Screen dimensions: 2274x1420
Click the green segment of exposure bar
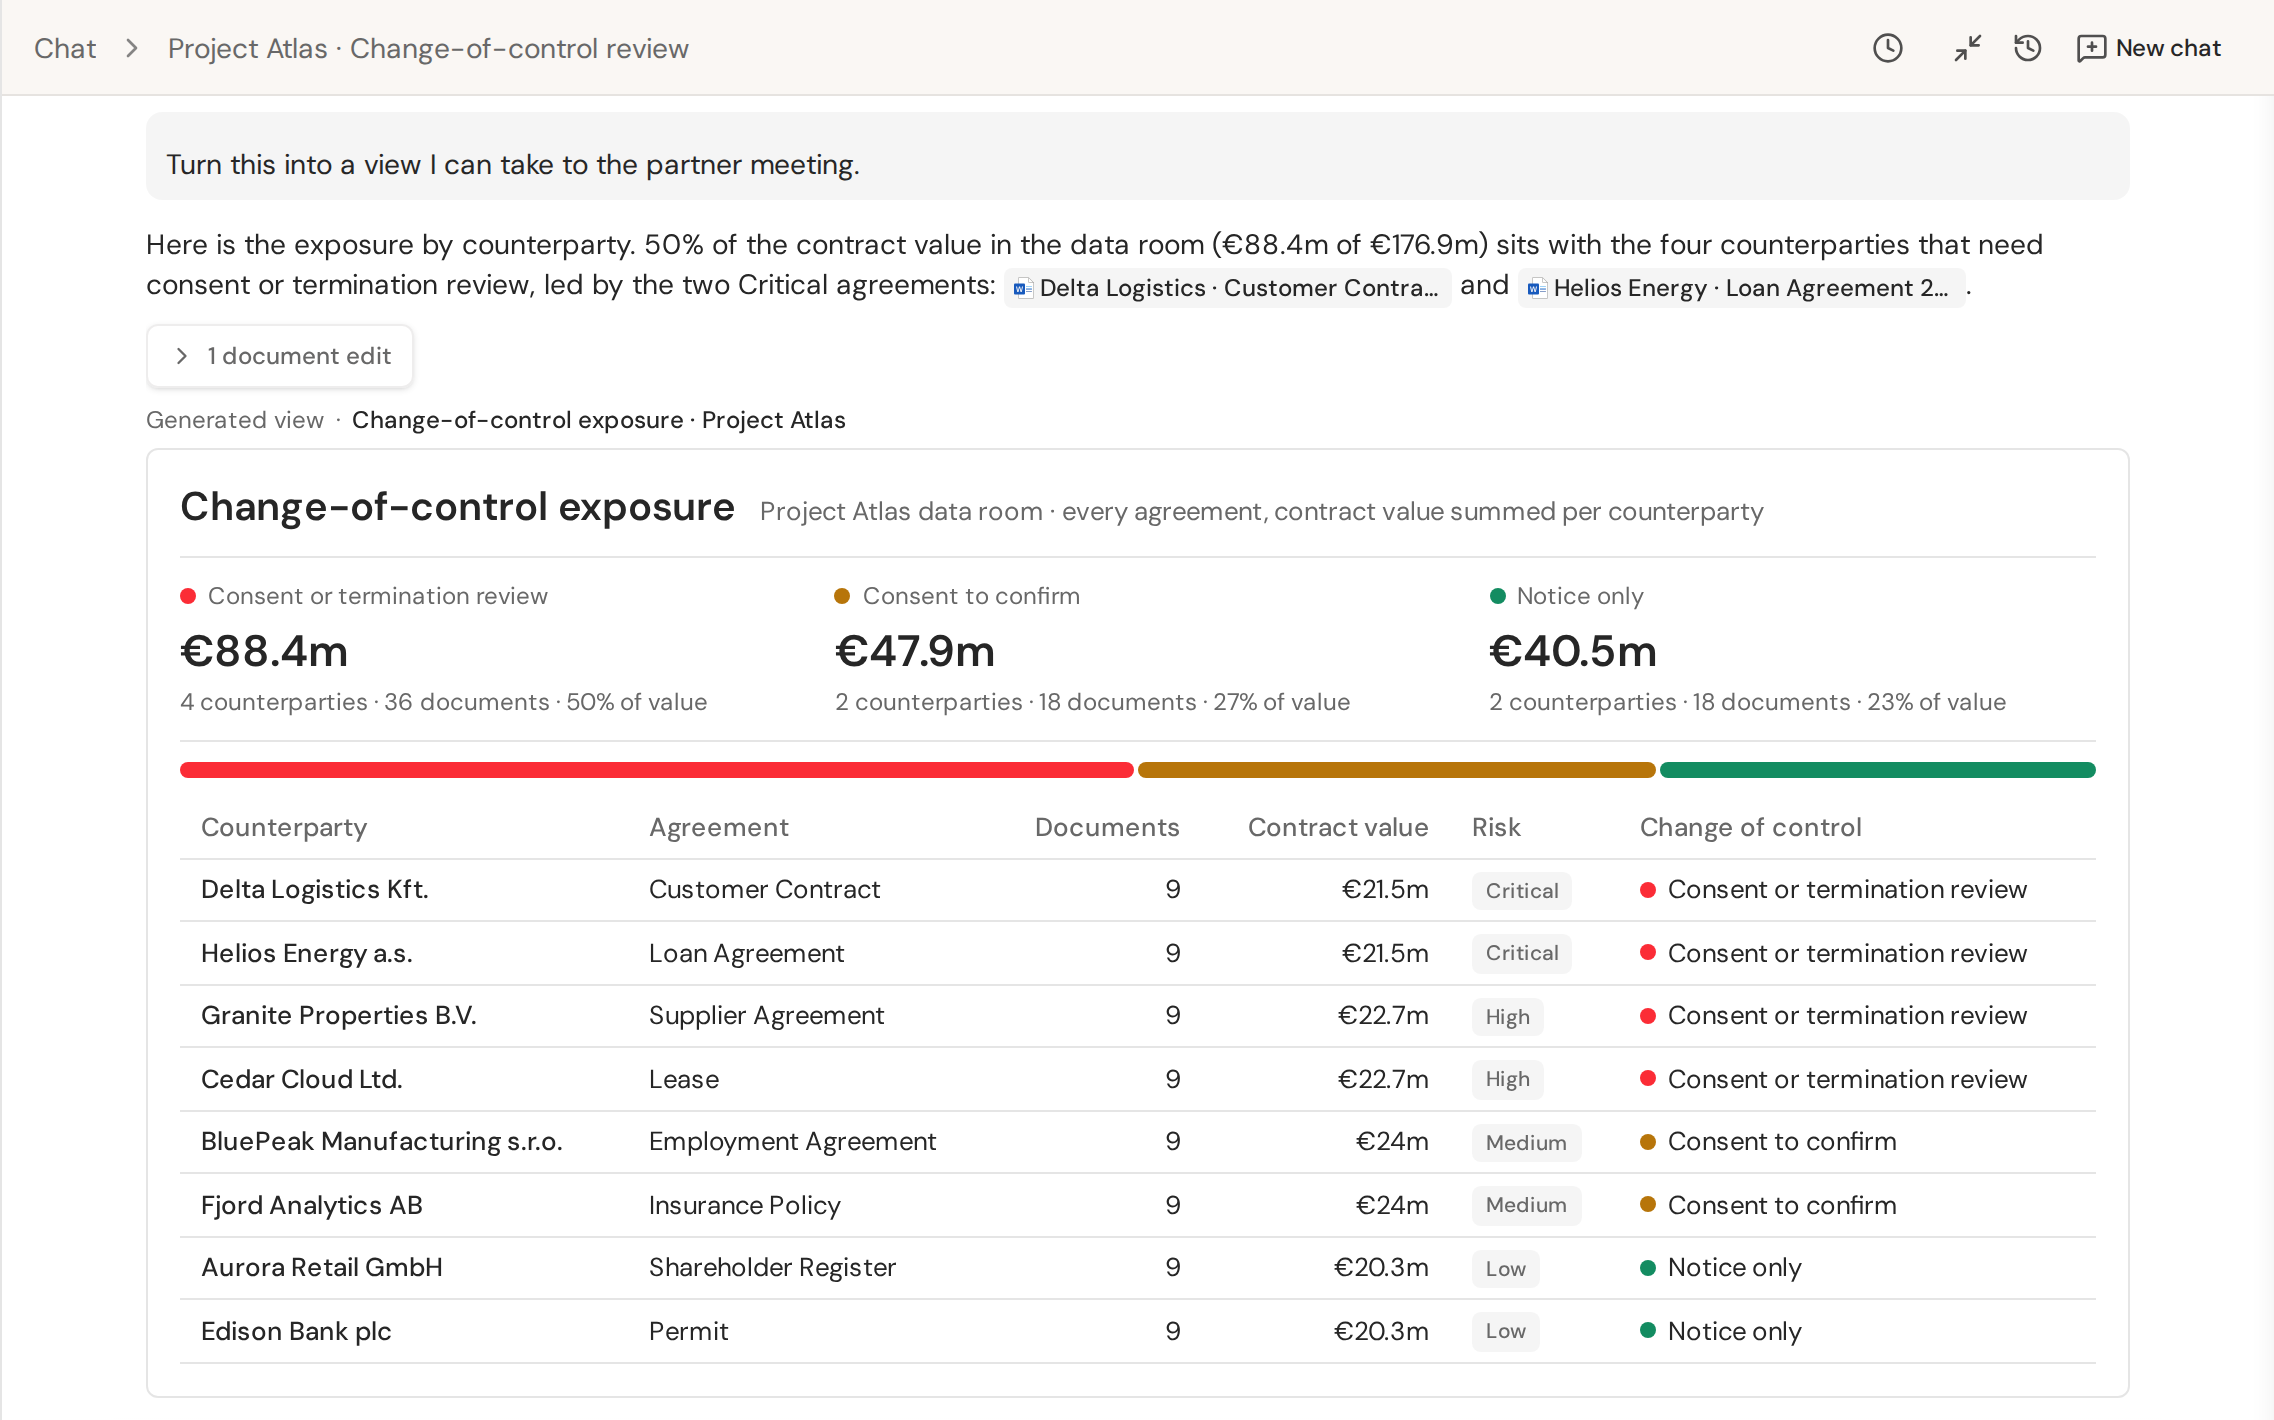pos(1877,770)
